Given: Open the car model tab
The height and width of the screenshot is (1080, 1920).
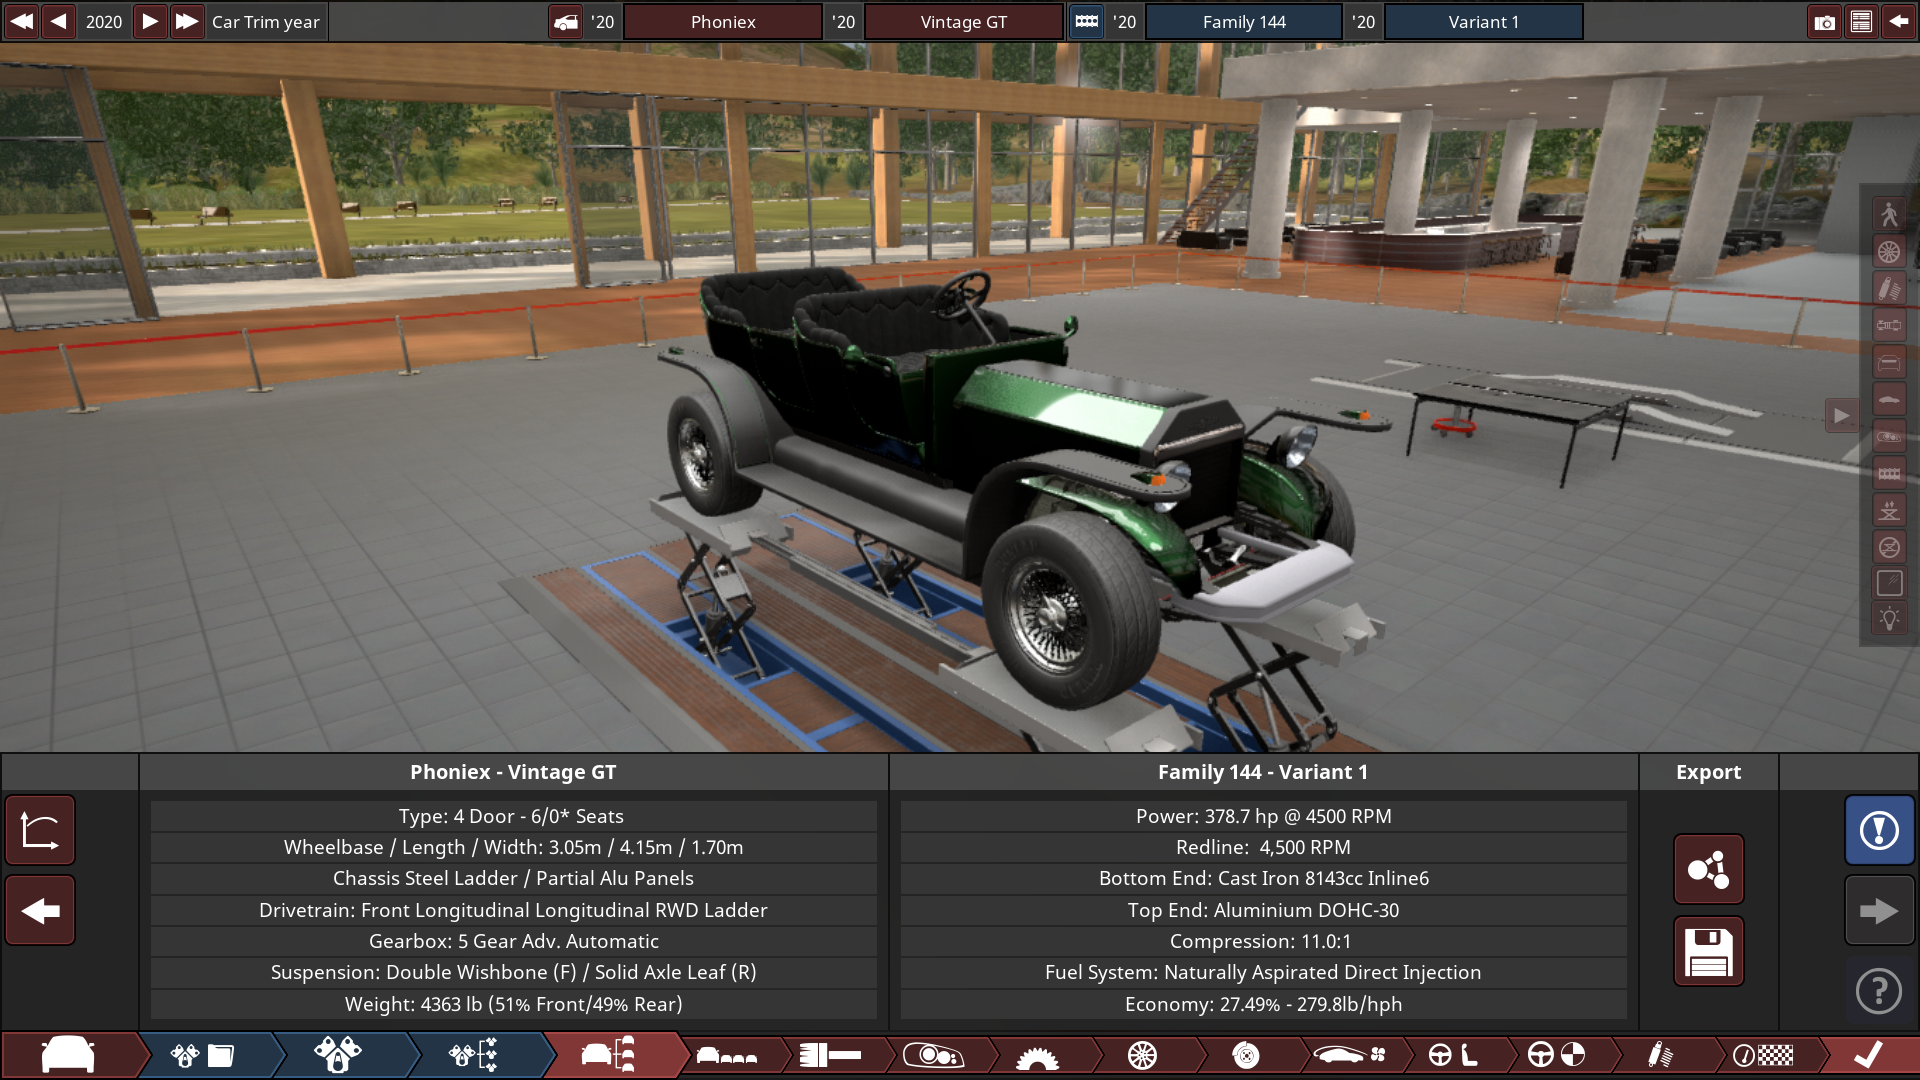Looking at the screenshot, I should (x=68, y=1055).
